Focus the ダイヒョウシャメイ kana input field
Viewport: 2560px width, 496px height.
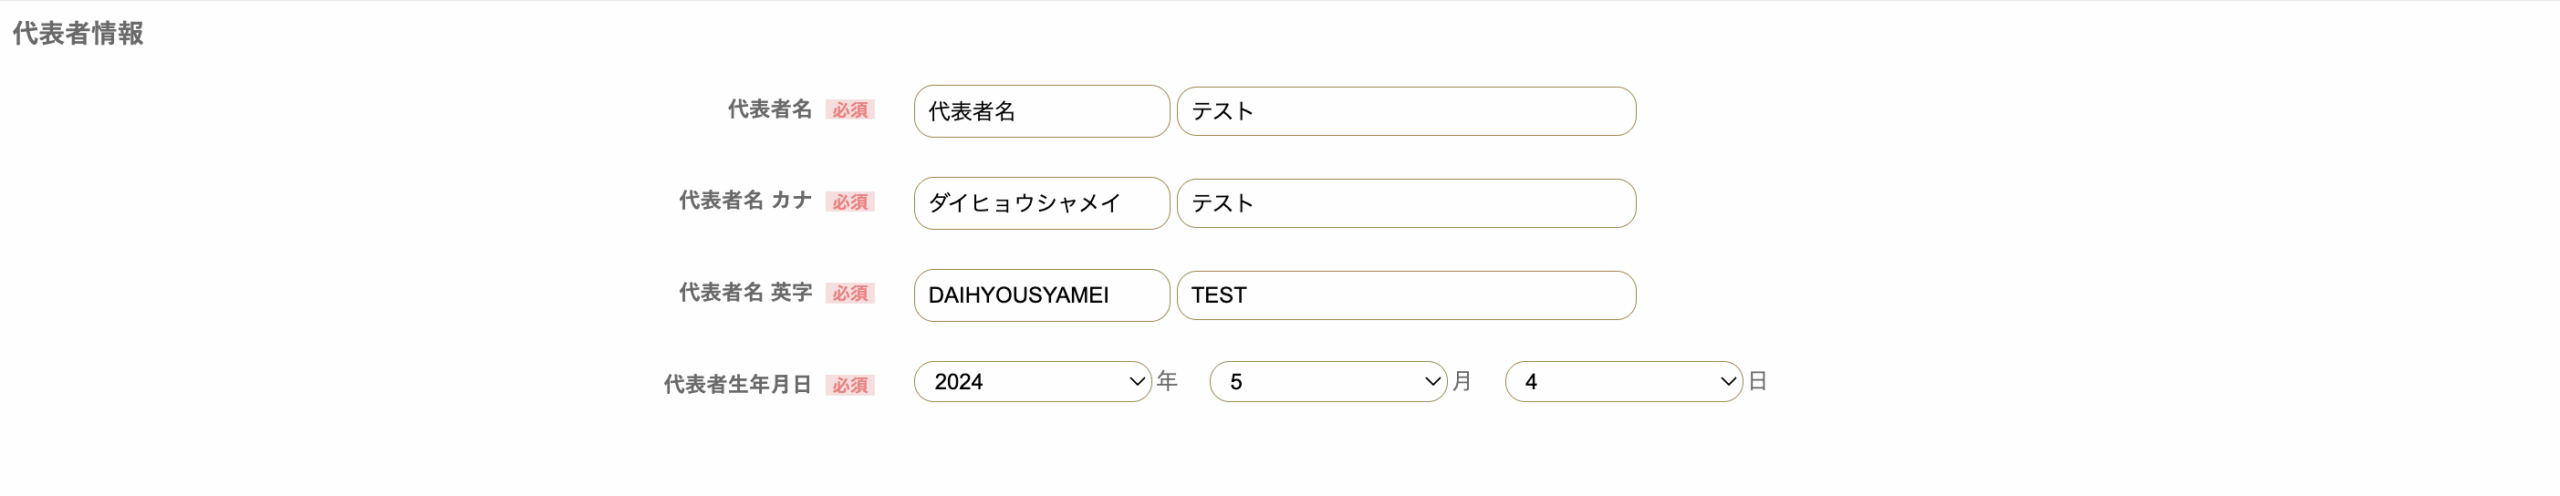(1041, 203)
